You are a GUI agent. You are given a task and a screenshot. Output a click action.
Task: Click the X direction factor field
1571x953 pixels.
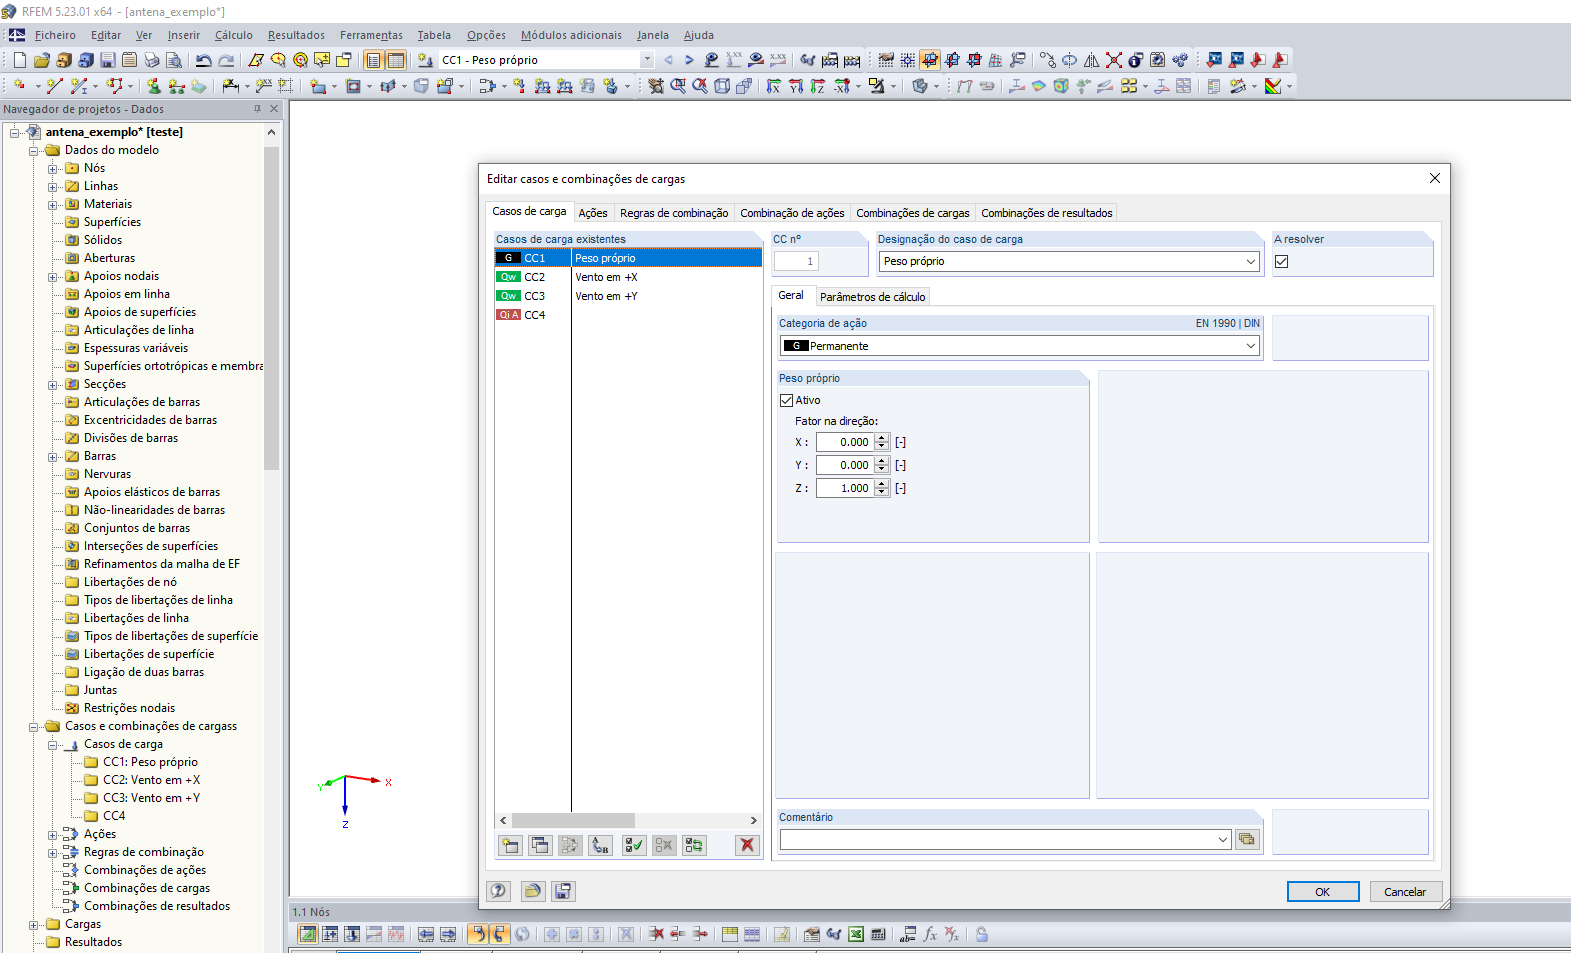tap(845, 442)
